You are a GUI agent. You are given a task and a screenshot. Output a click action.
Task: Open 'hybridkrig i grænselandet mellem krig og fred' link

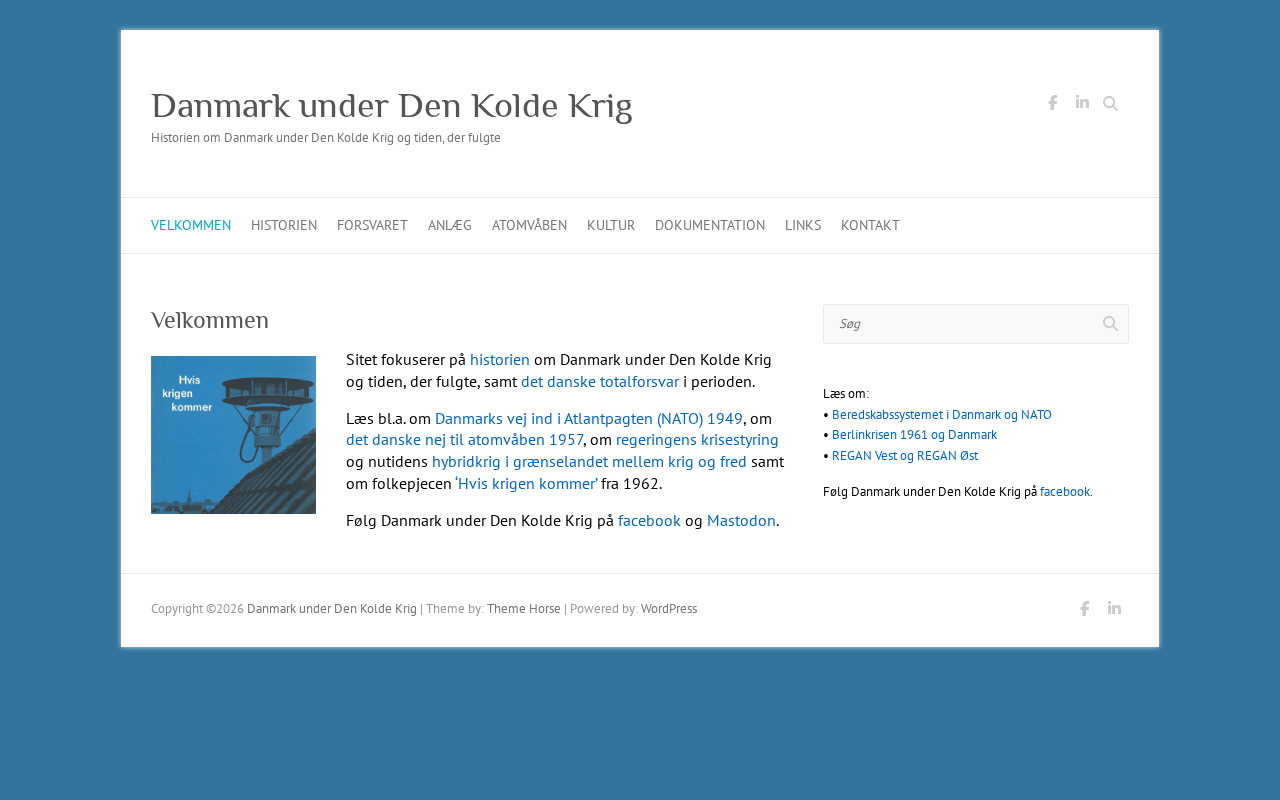pos(589,462)
